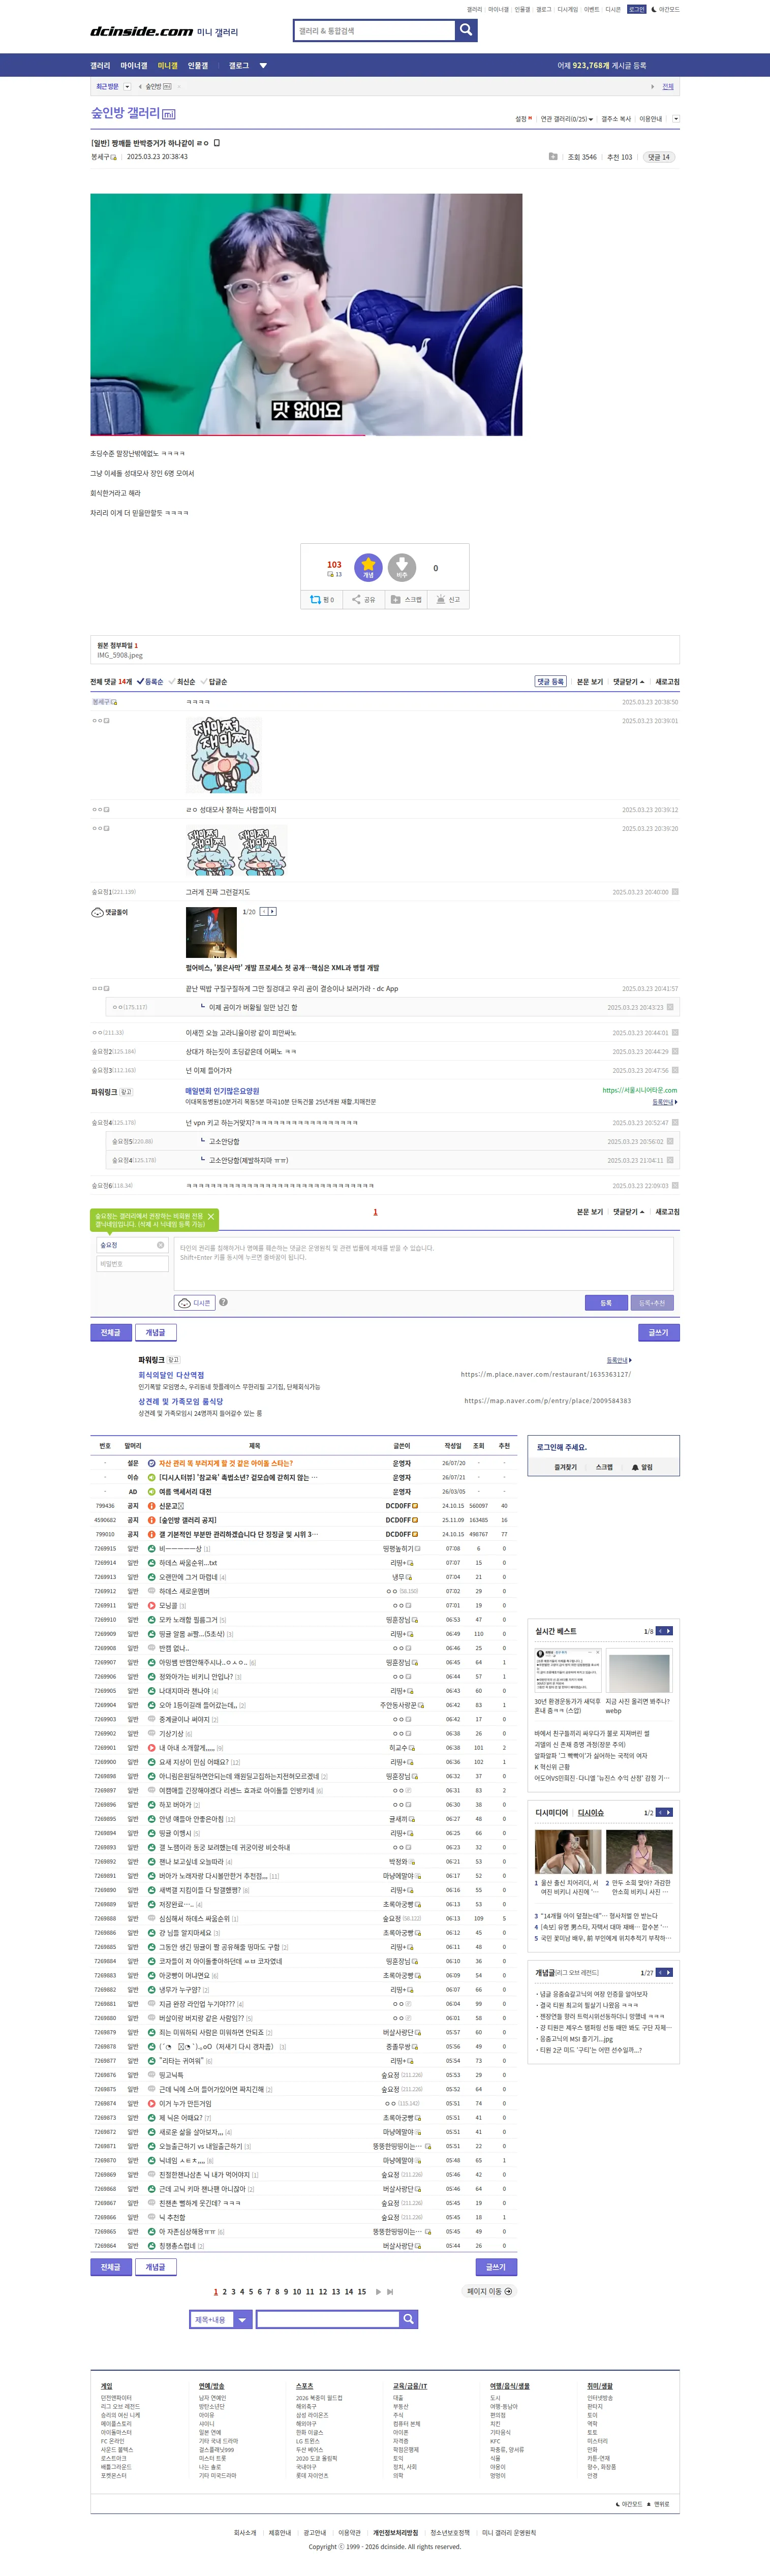
Task: Expand the 갤로그 dropdown arrow in nav bar
Action: click(263, 66)
